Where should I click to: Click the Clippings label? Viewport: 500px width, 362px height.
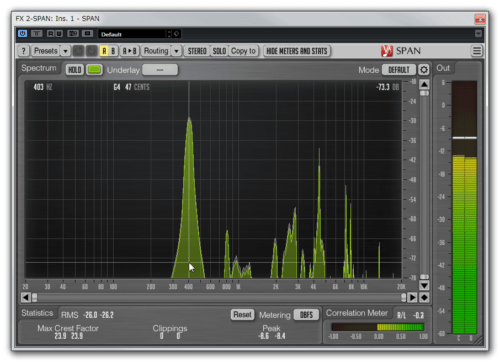pyautogui.click(x=170, y=328)
